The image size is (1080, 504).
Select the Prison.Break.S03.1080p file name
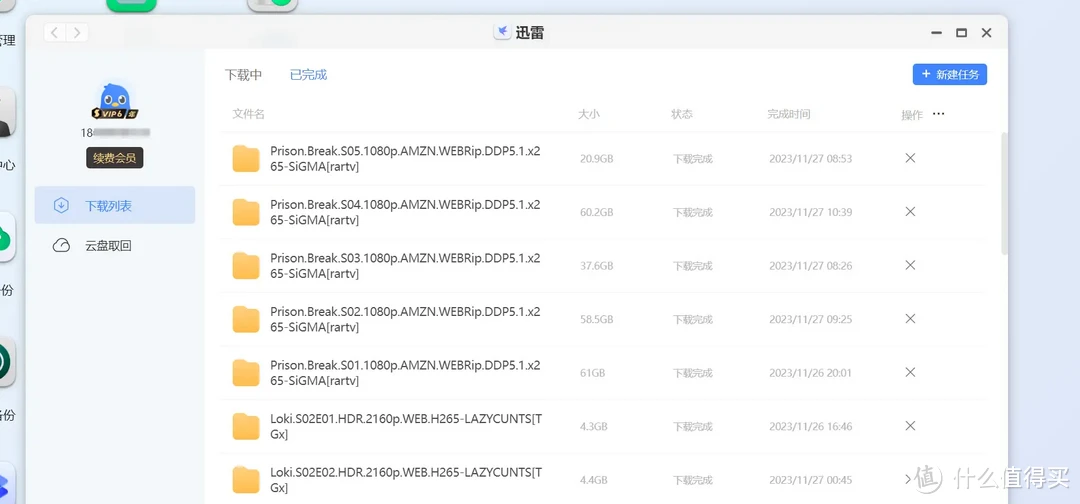(405, 266)
